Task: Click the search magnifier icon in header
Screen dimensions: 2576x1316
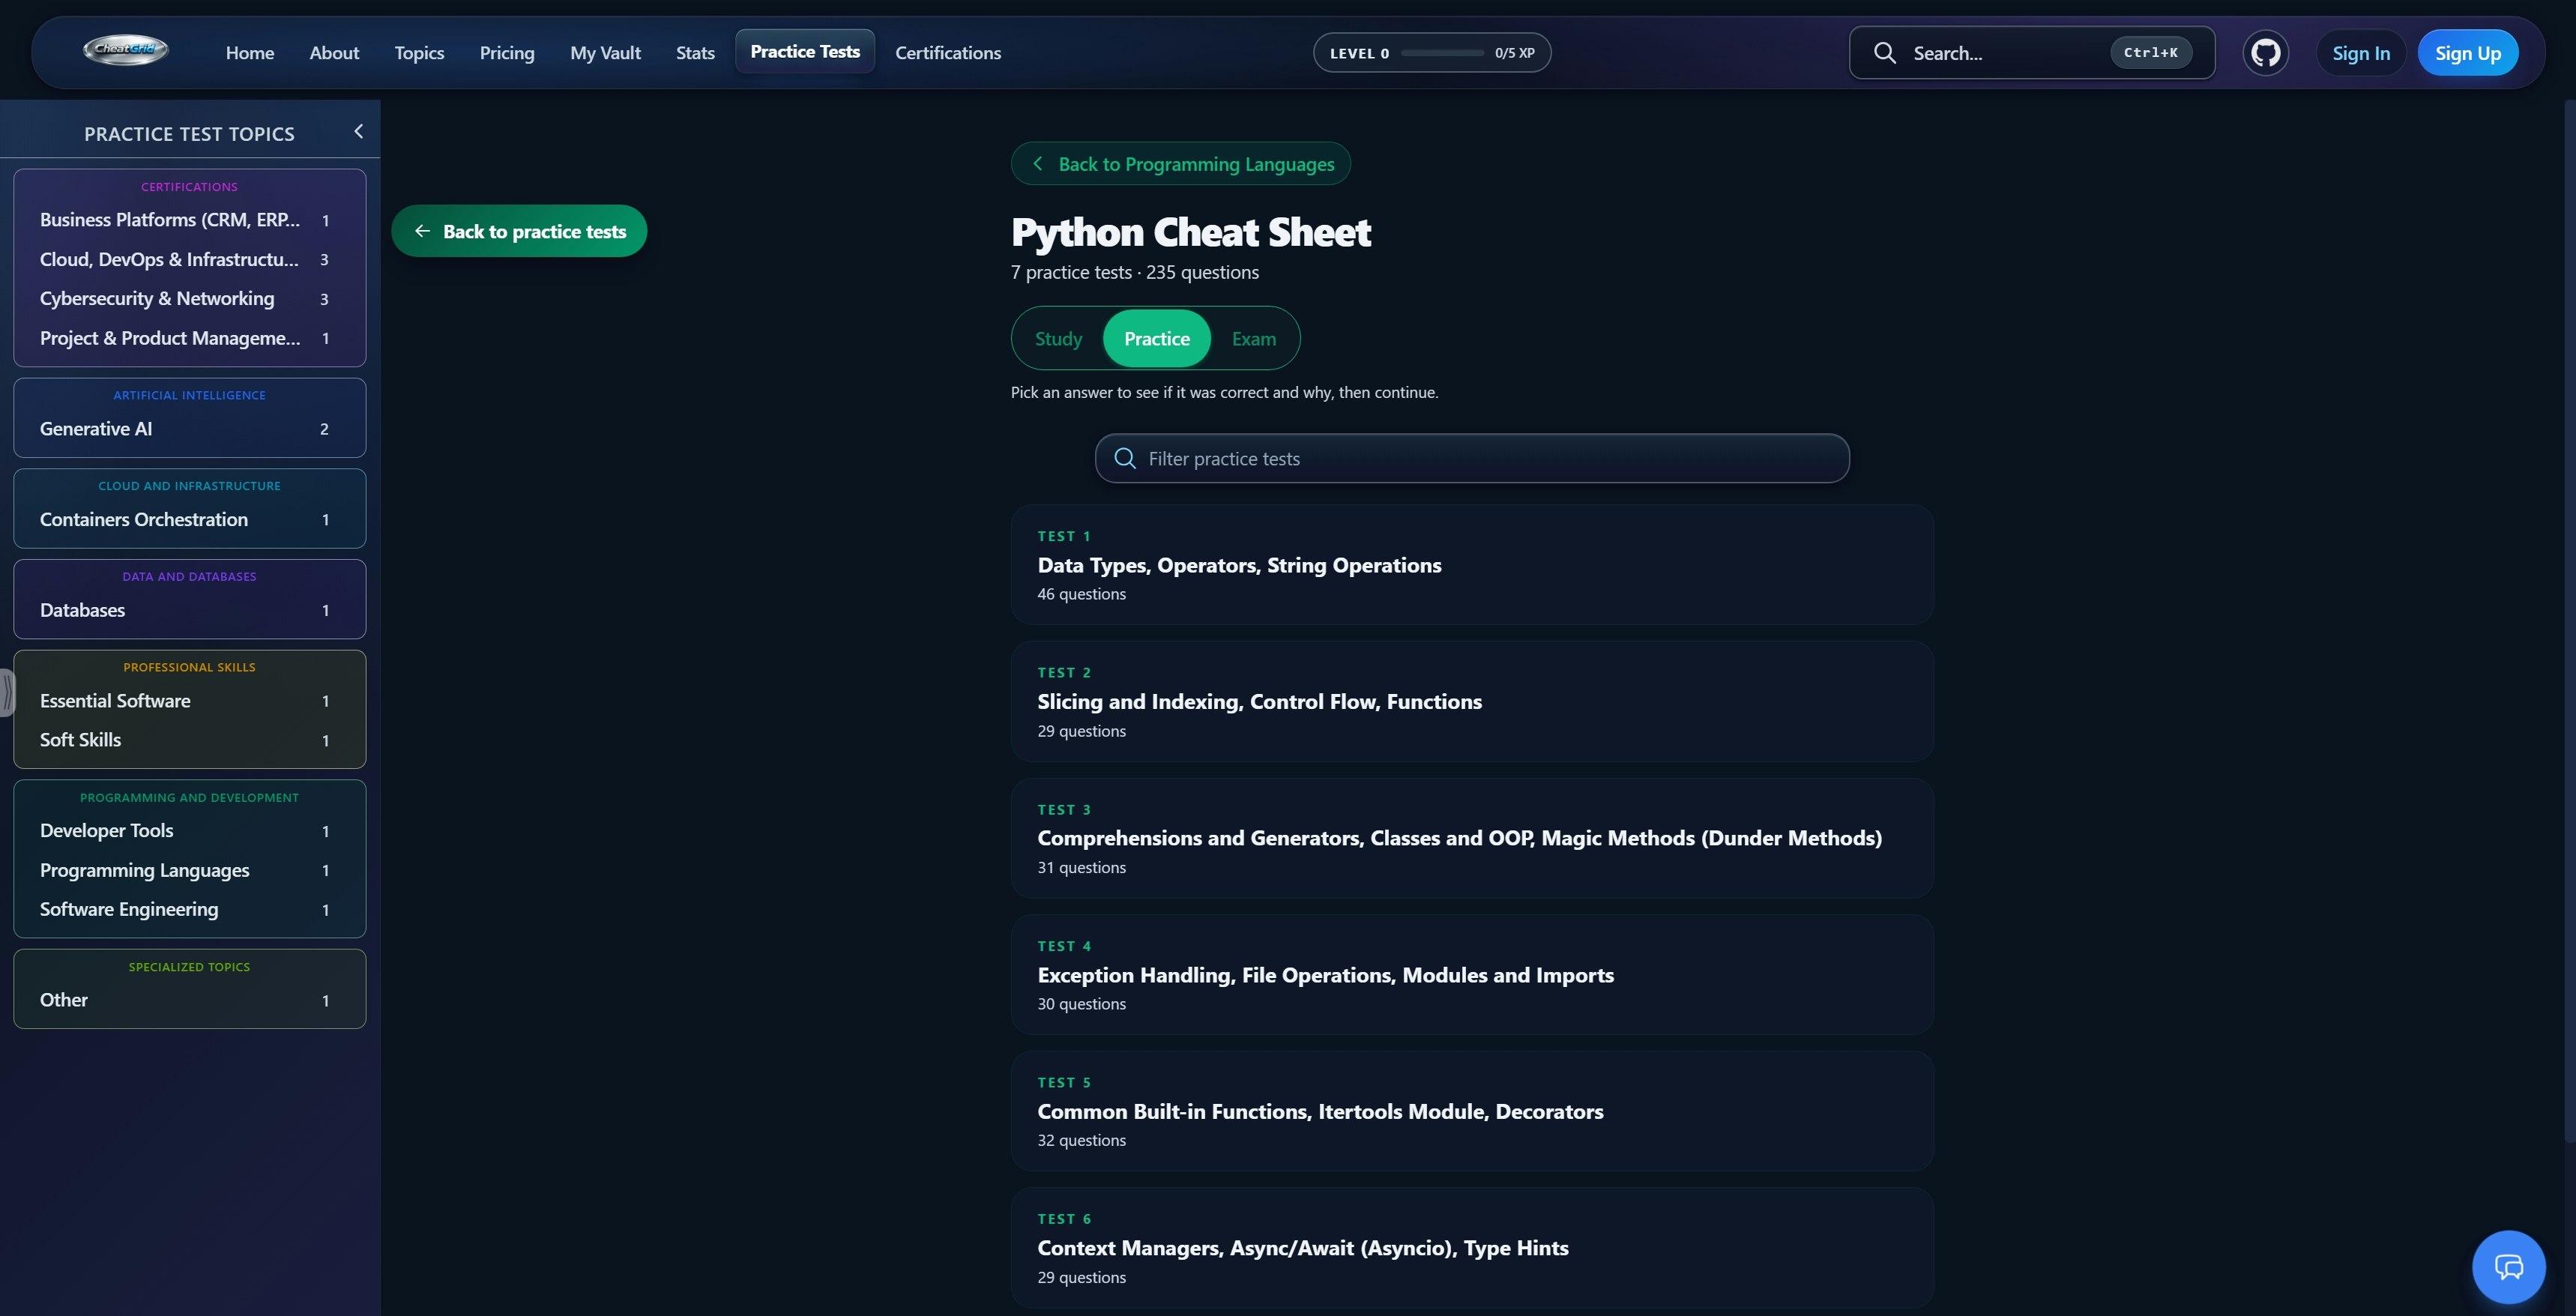Action: pyautogui.click(x=1884, y=53)
